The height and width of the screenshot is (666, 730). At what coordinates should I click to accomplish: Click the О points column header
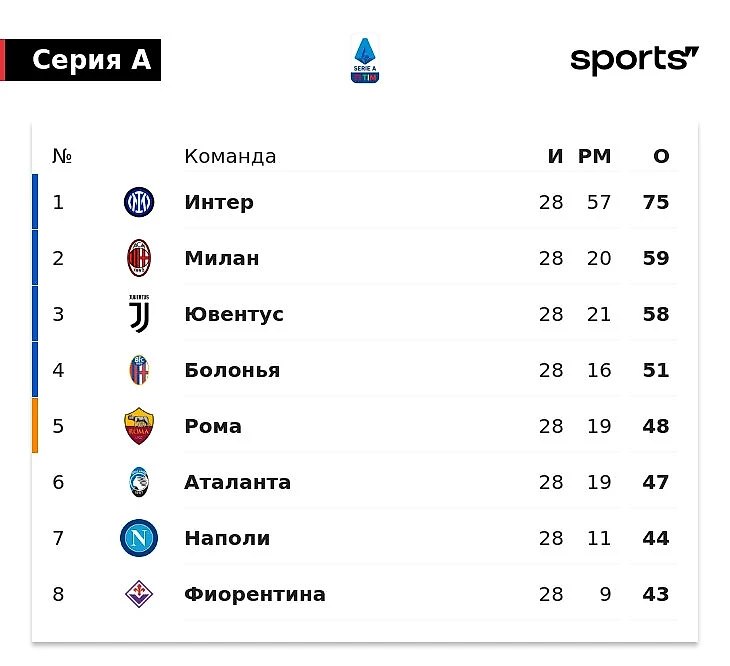pyautogui.click(x=661, y=156)
